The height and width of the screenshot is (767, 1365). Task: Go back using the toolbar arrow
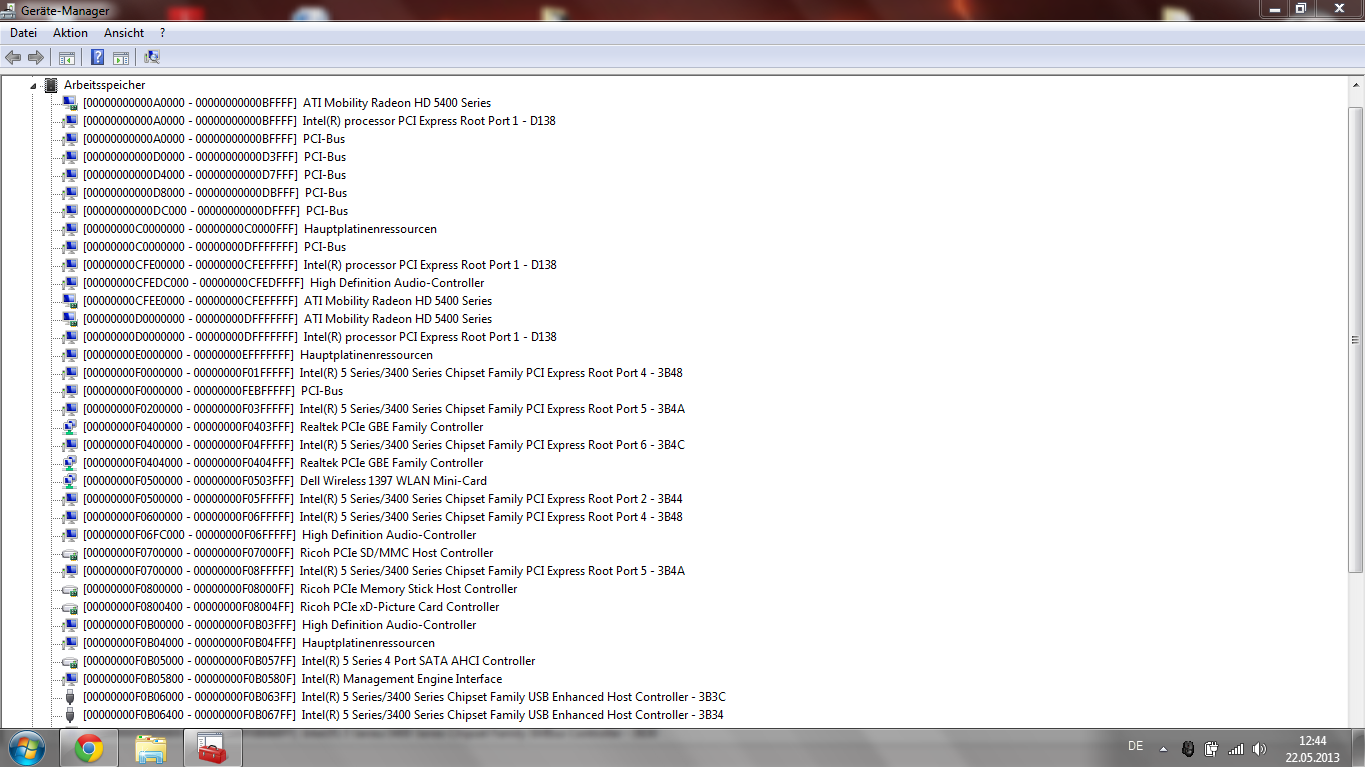[13, 58]
